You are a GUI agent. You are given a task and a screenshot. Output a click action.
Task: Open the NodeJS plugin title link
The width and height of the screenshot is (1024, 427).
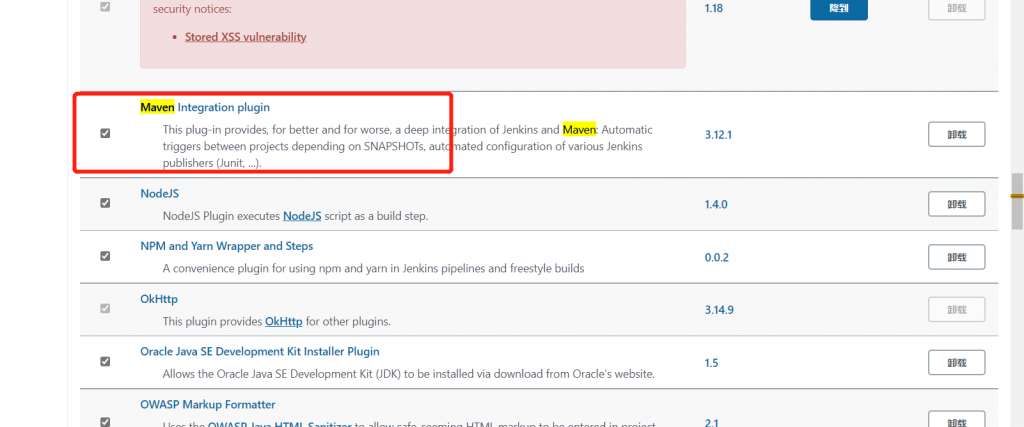(x=159, y=194)
